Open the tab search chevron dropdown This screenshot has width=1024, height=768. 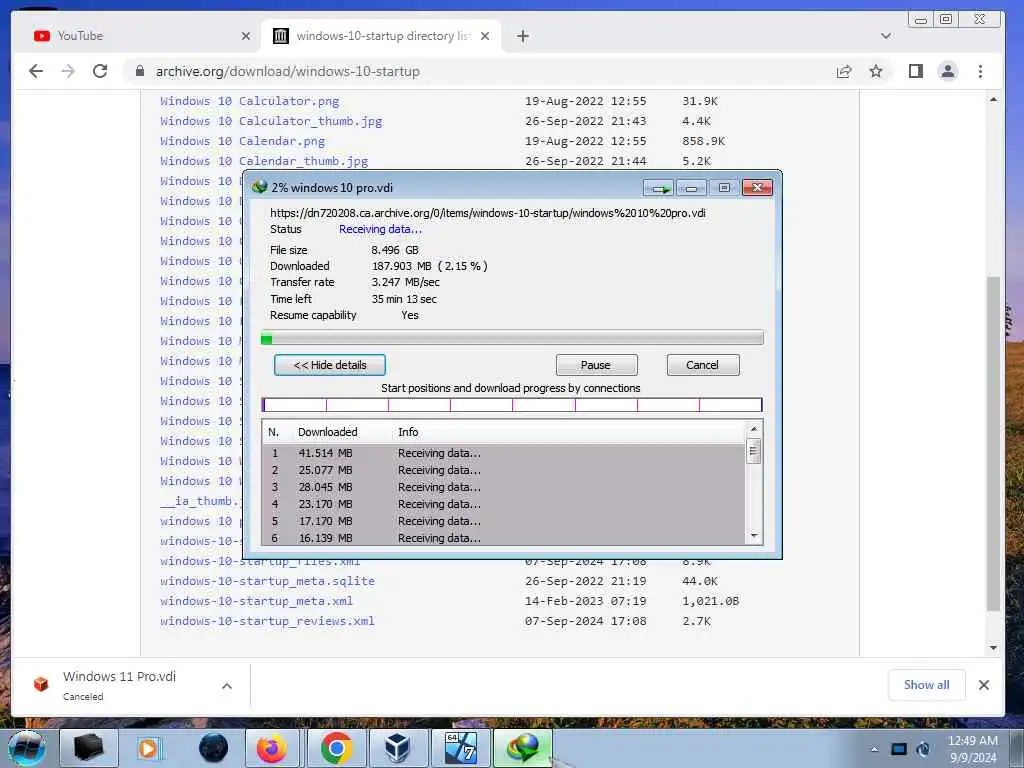pos(886,36)
